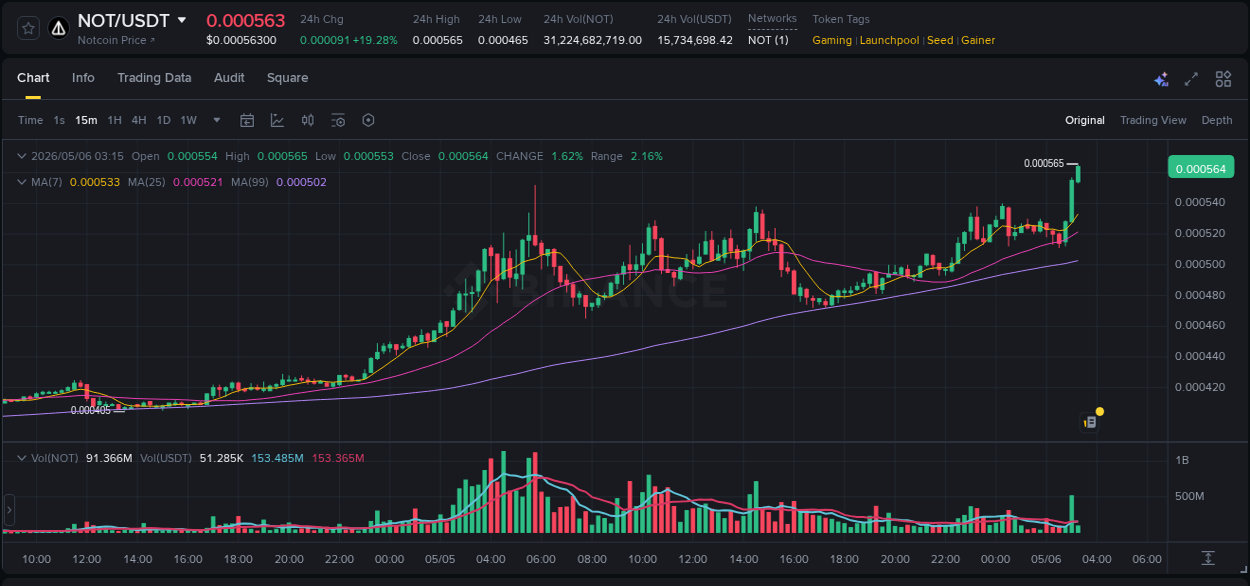Switch to Original chart view

[x=1085, y=120]
